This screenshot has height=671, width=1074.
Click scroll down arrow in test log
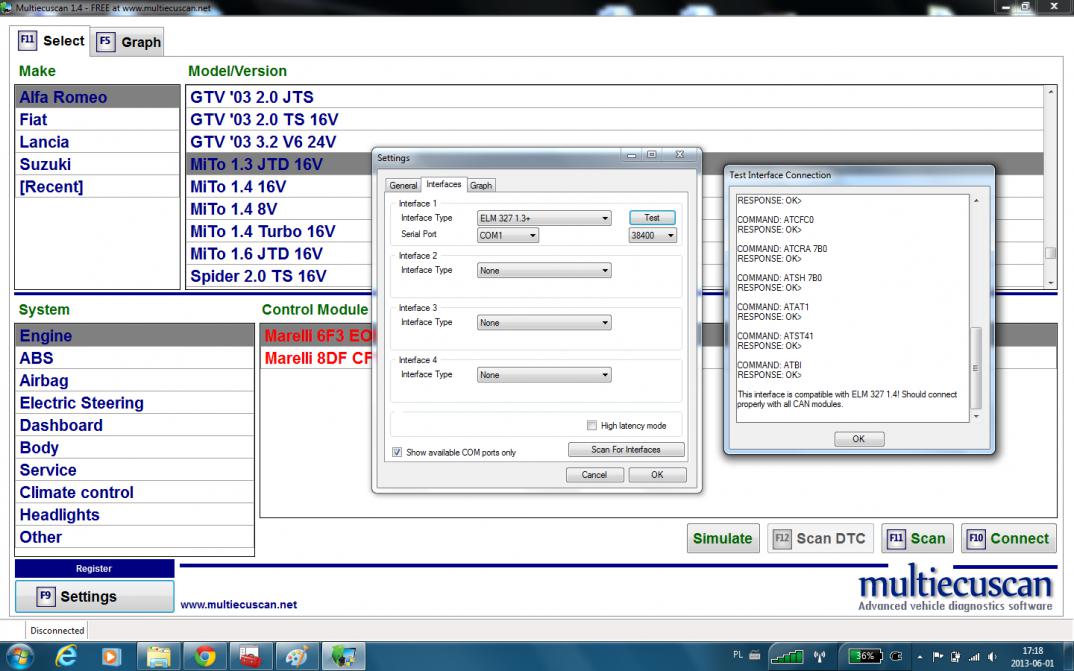[x=976, y=416]
